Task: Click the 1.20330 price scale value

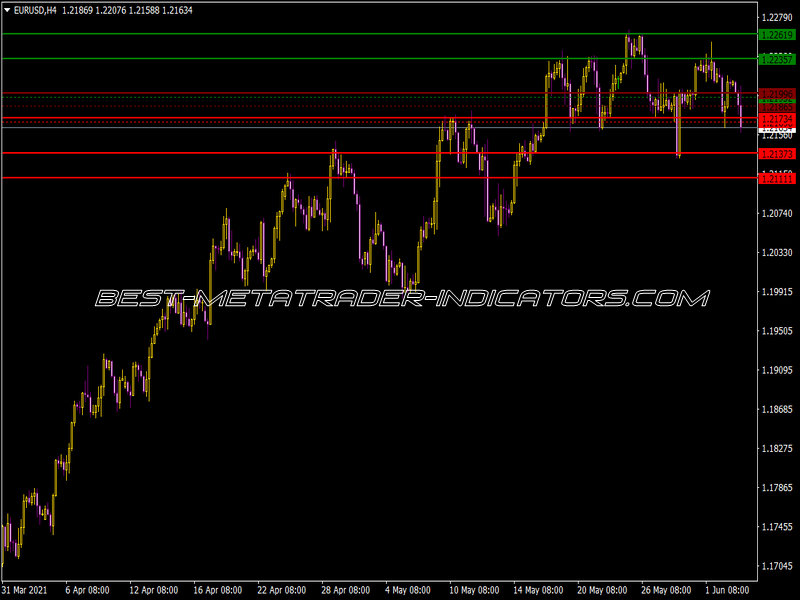Action: coord(777,253)
